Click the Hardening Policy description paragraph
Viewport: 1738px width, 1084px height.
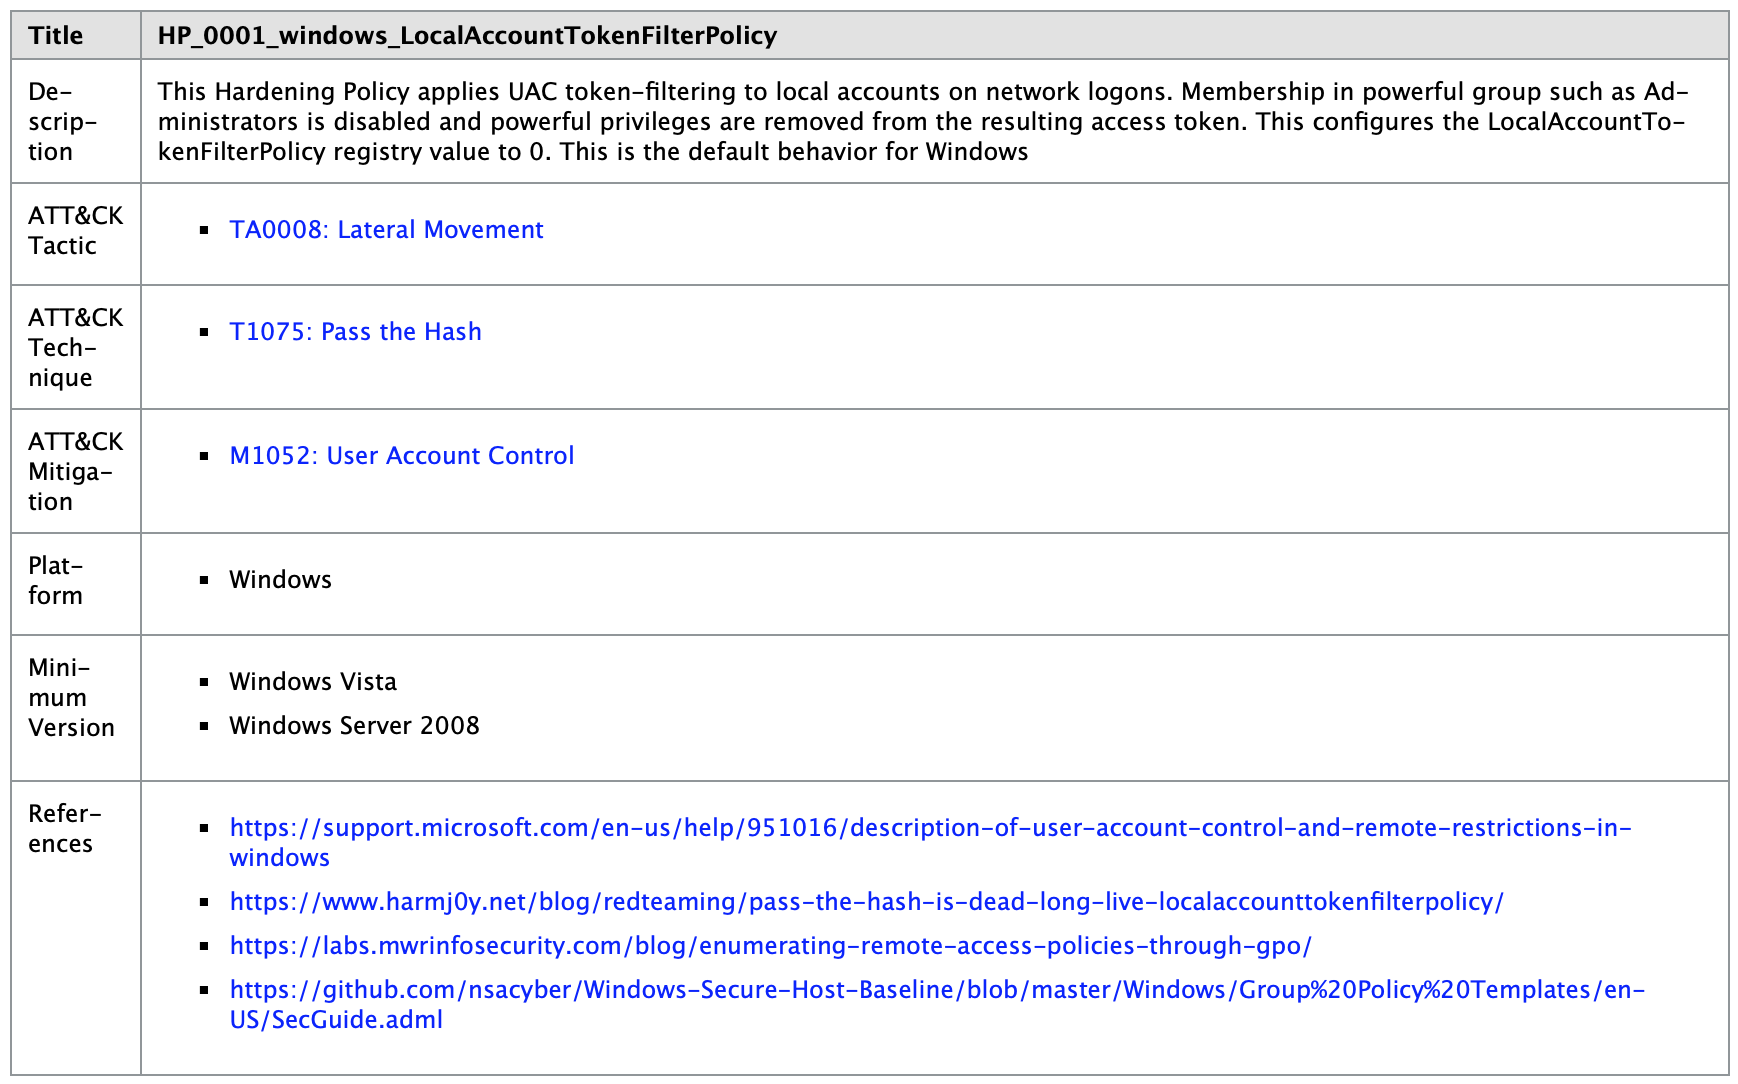[x=923, y=122]
